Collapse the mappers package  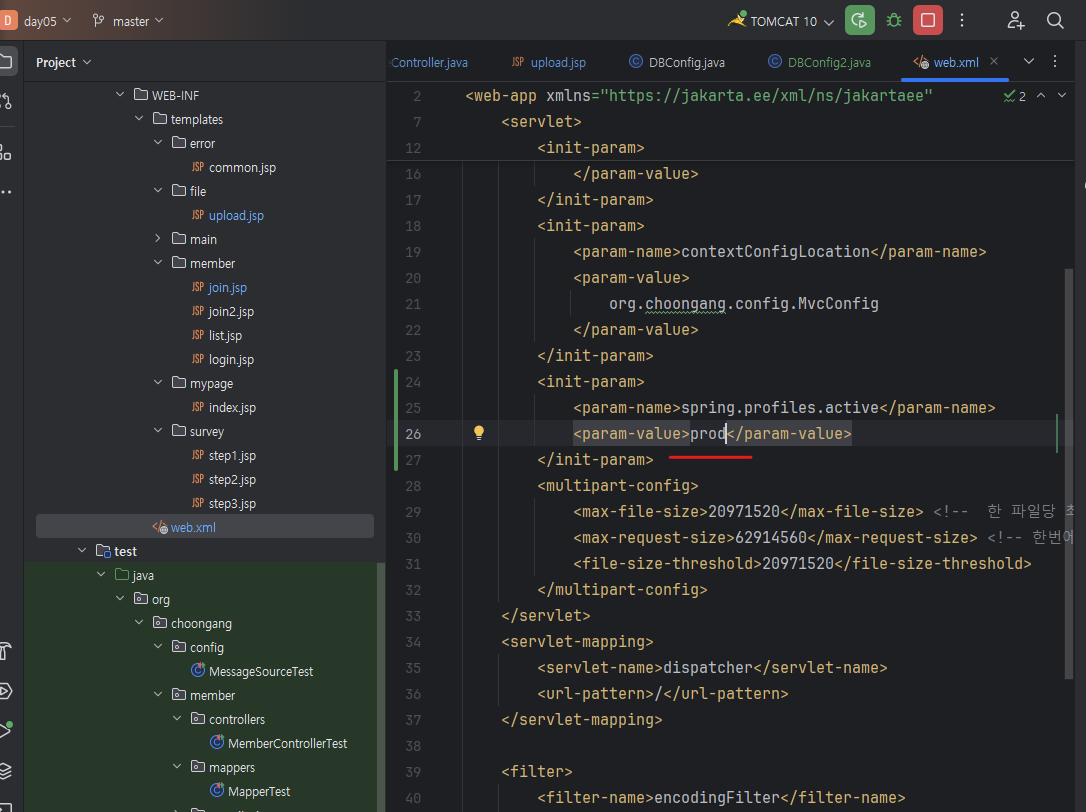(x=177, y=766)
